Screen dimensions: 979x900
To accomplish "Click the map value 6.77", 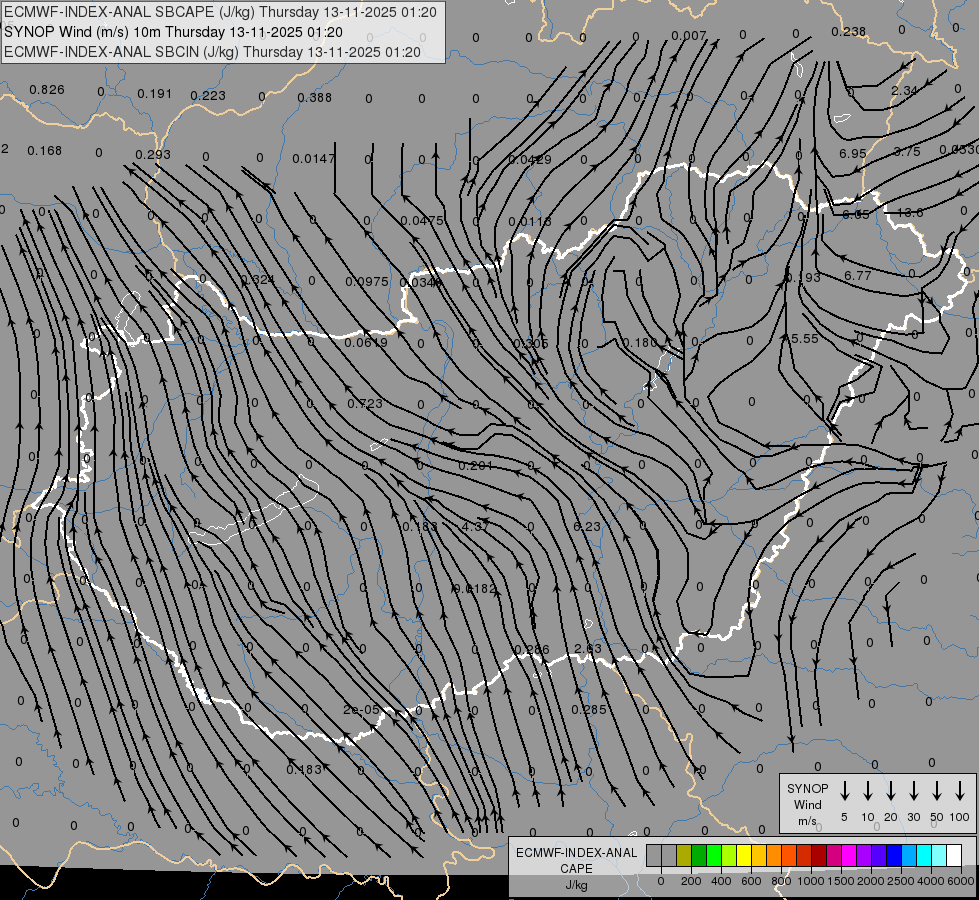I will [857, 275].
